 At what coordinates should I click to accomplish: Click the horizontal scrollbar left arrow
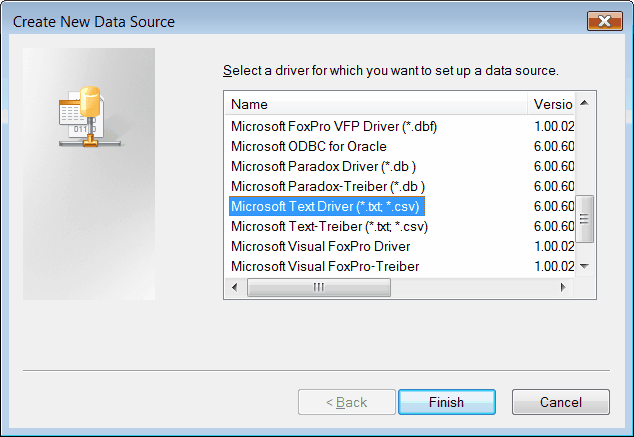click(235, 287)
